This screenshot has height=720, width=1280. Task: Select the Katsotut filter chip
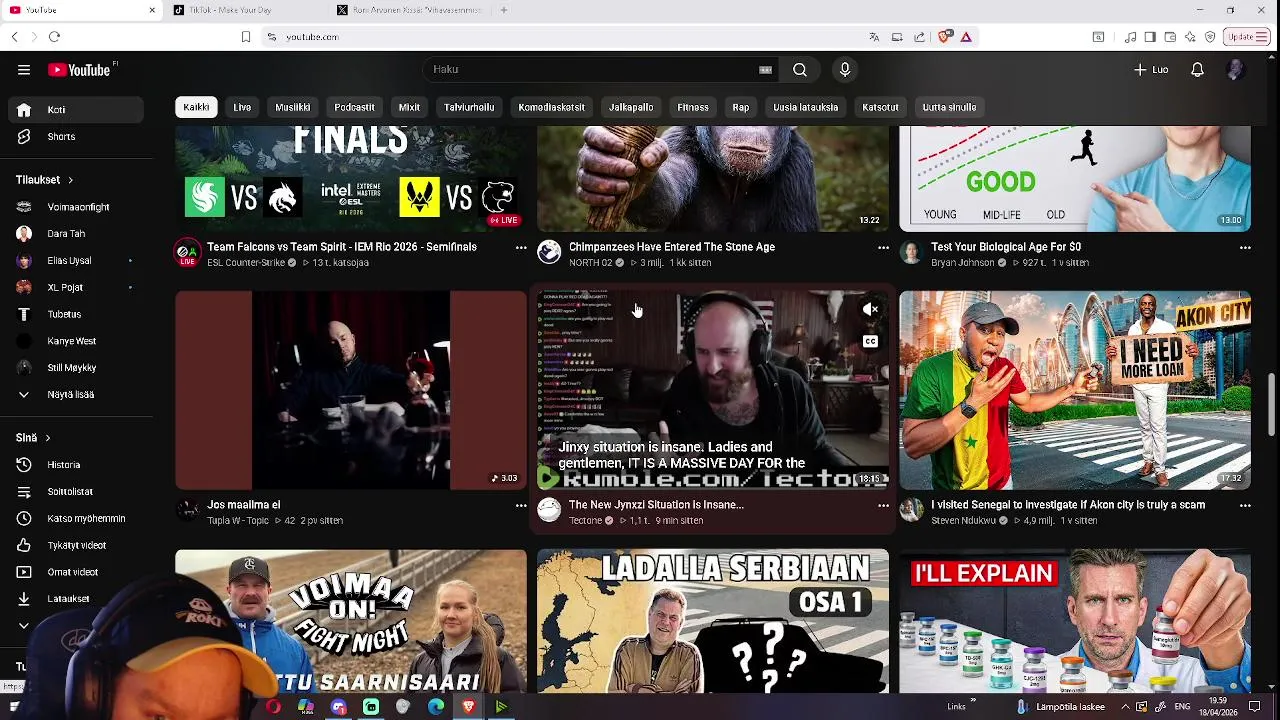click(881, 107)
